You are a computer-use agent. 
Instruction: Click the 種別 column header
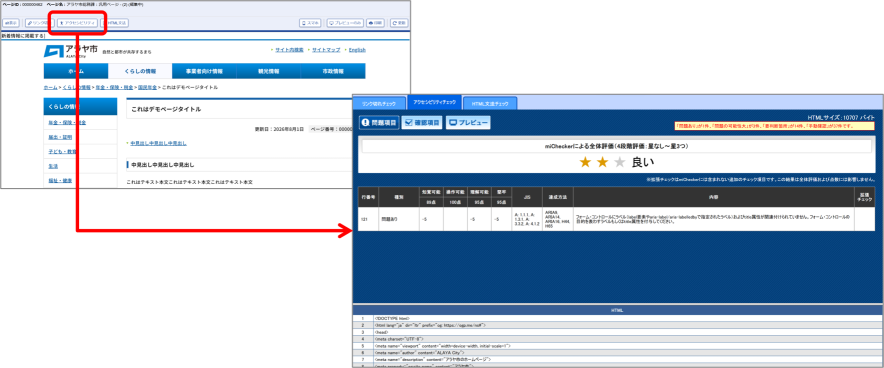click(x=399, y=198)
